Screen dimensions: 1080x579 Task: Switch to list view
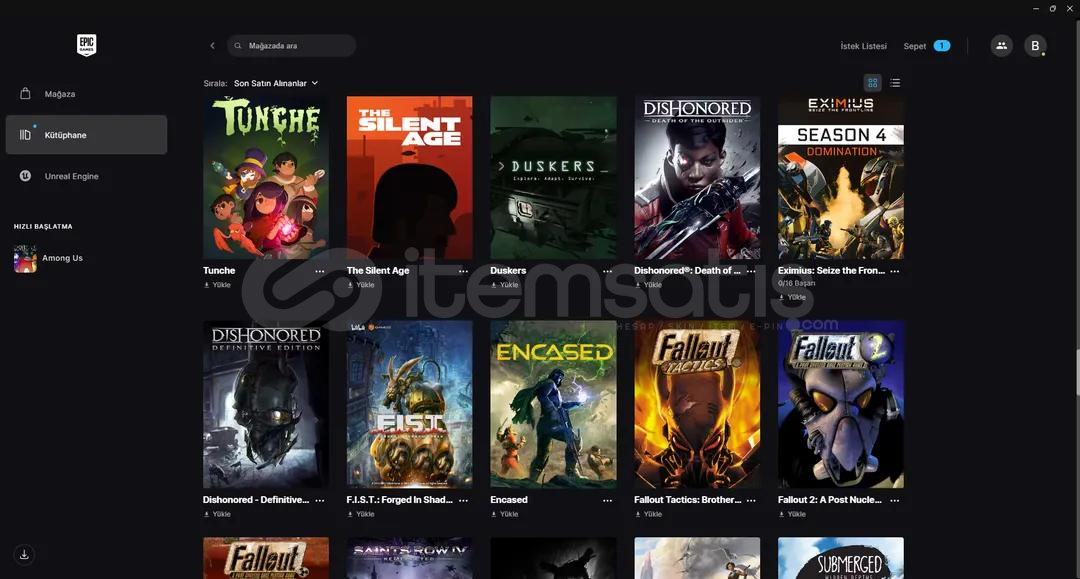(895, 83)
